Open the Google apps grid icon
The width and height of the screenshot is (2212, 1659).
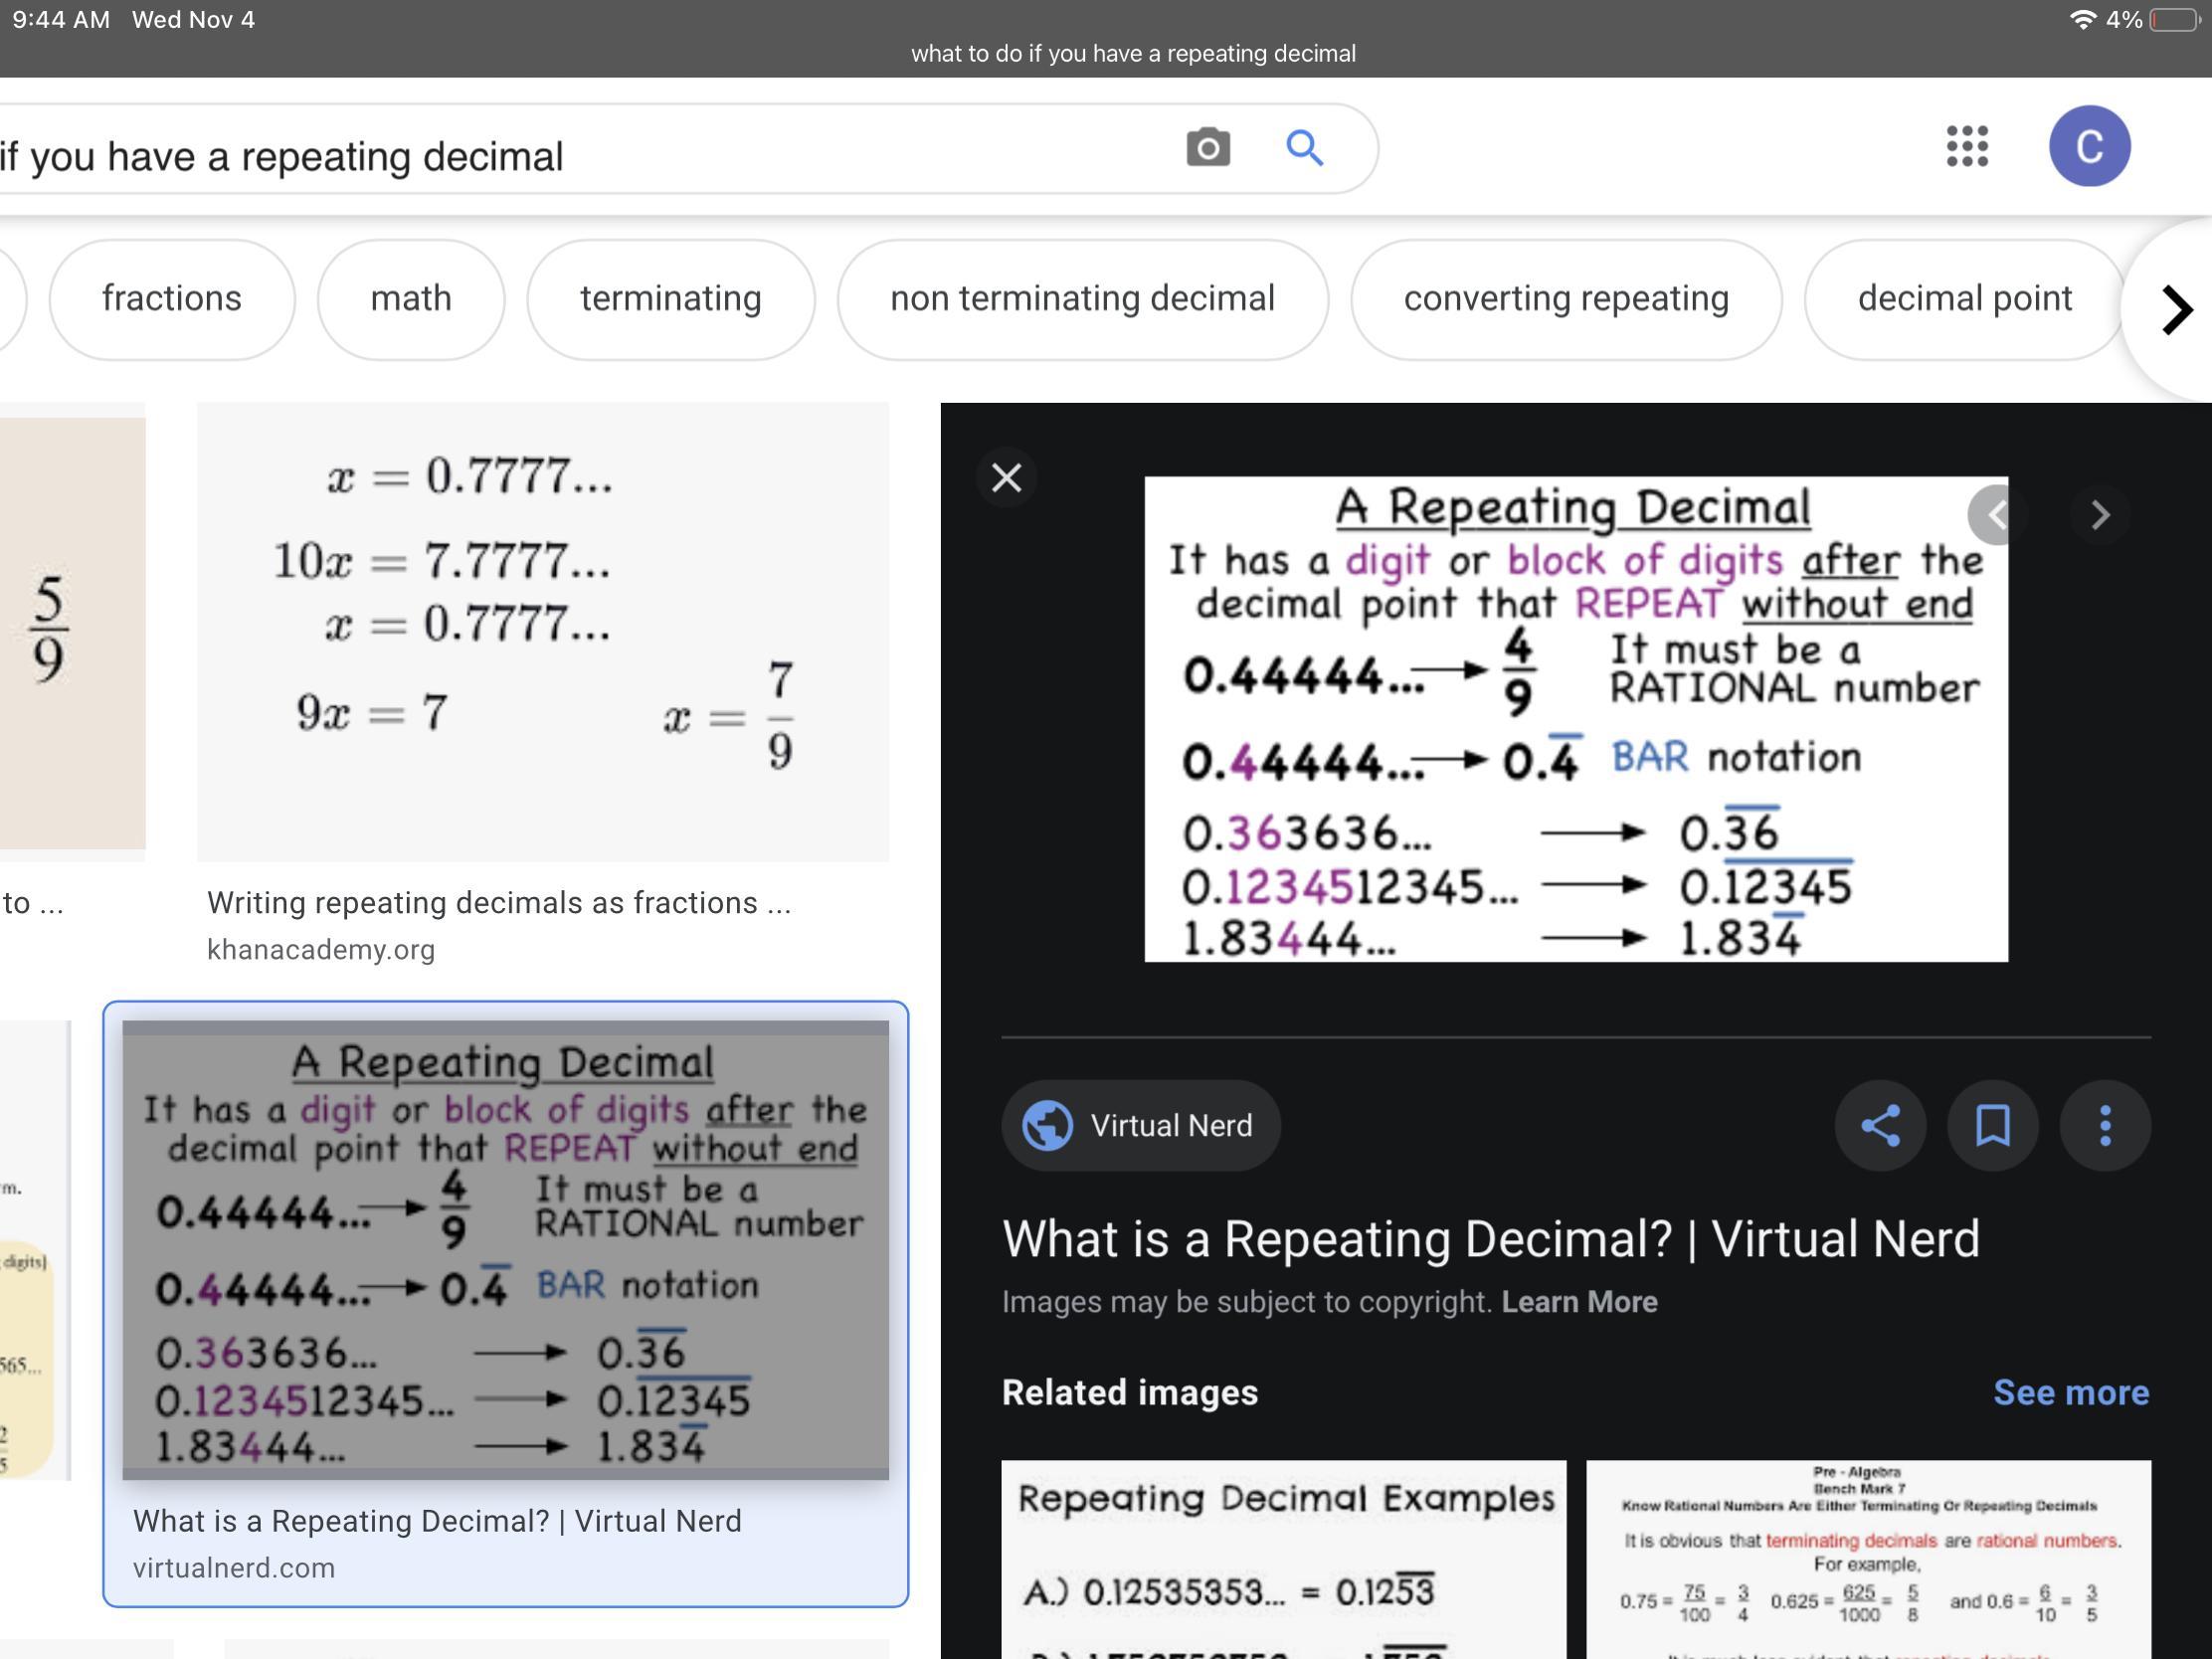coord(1966,147)
